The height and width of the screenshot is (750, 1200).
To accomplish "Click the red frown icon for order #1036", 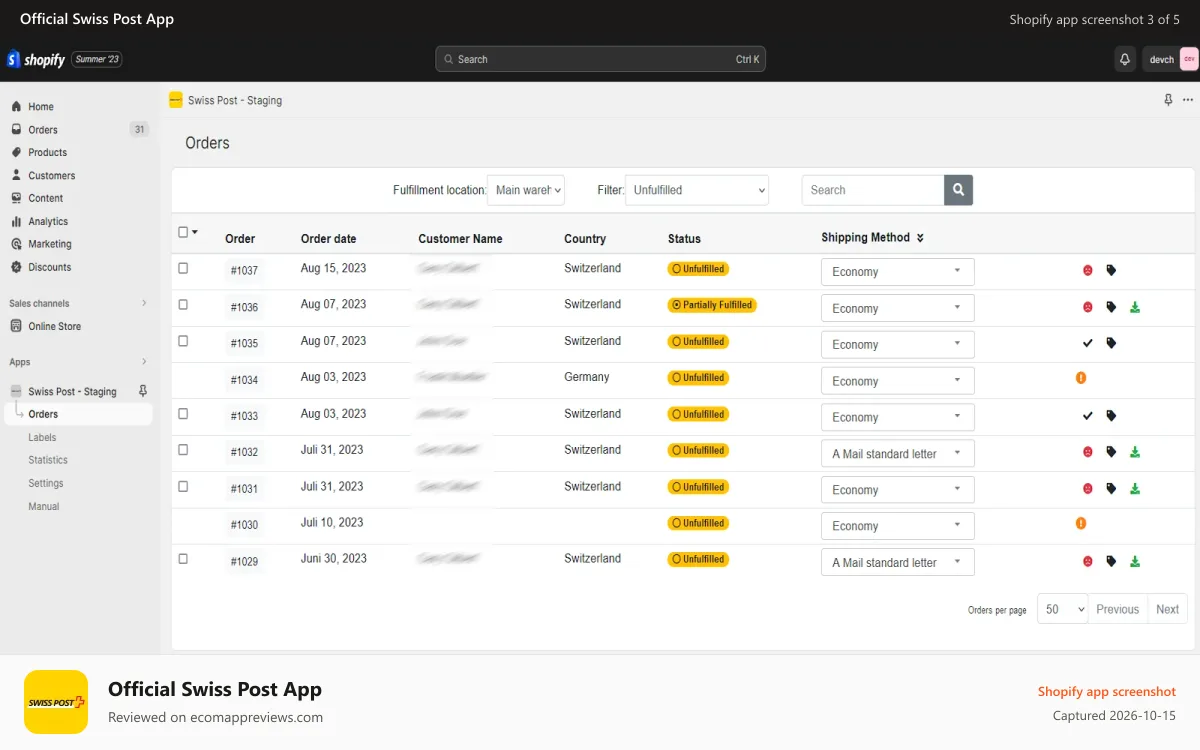I will (x=1088, y=307).
